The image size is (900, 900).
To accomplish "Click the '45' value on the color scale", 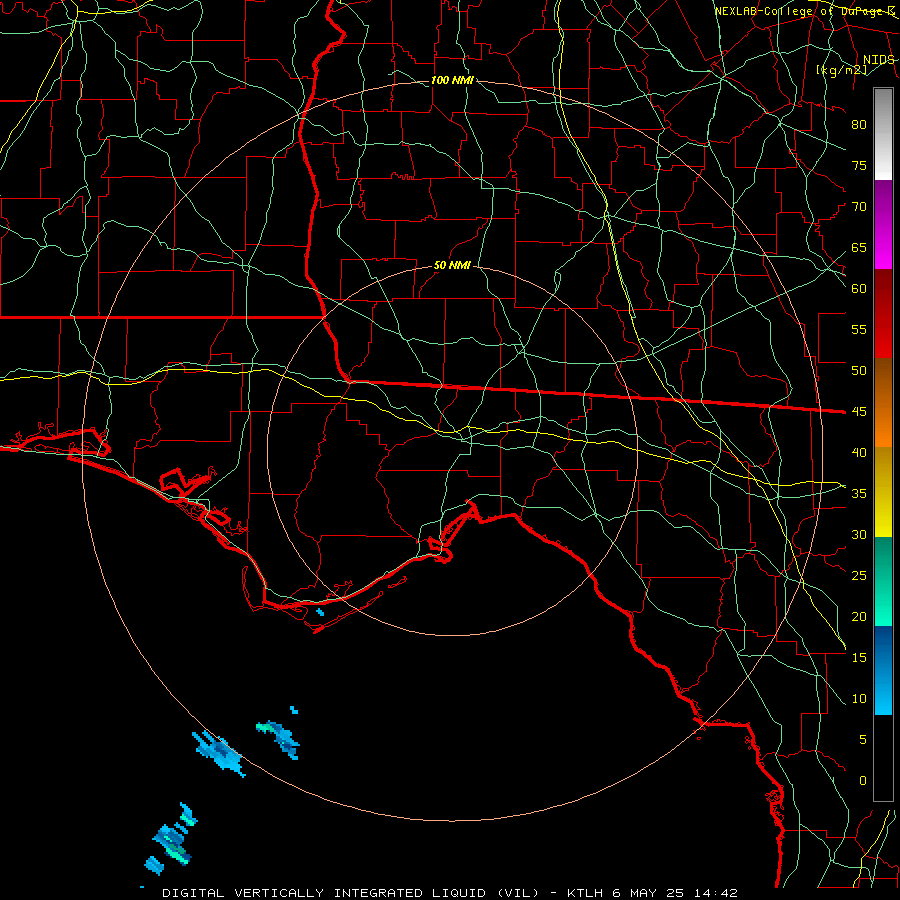I will pos(859,412).
